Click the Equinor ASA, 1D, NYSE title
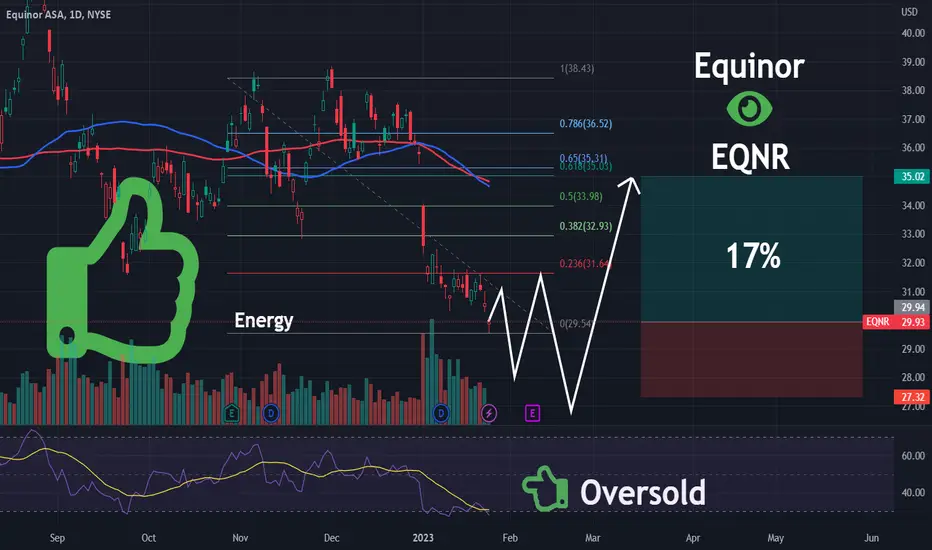This screenshot has height=550, width=932. (58, 14)
